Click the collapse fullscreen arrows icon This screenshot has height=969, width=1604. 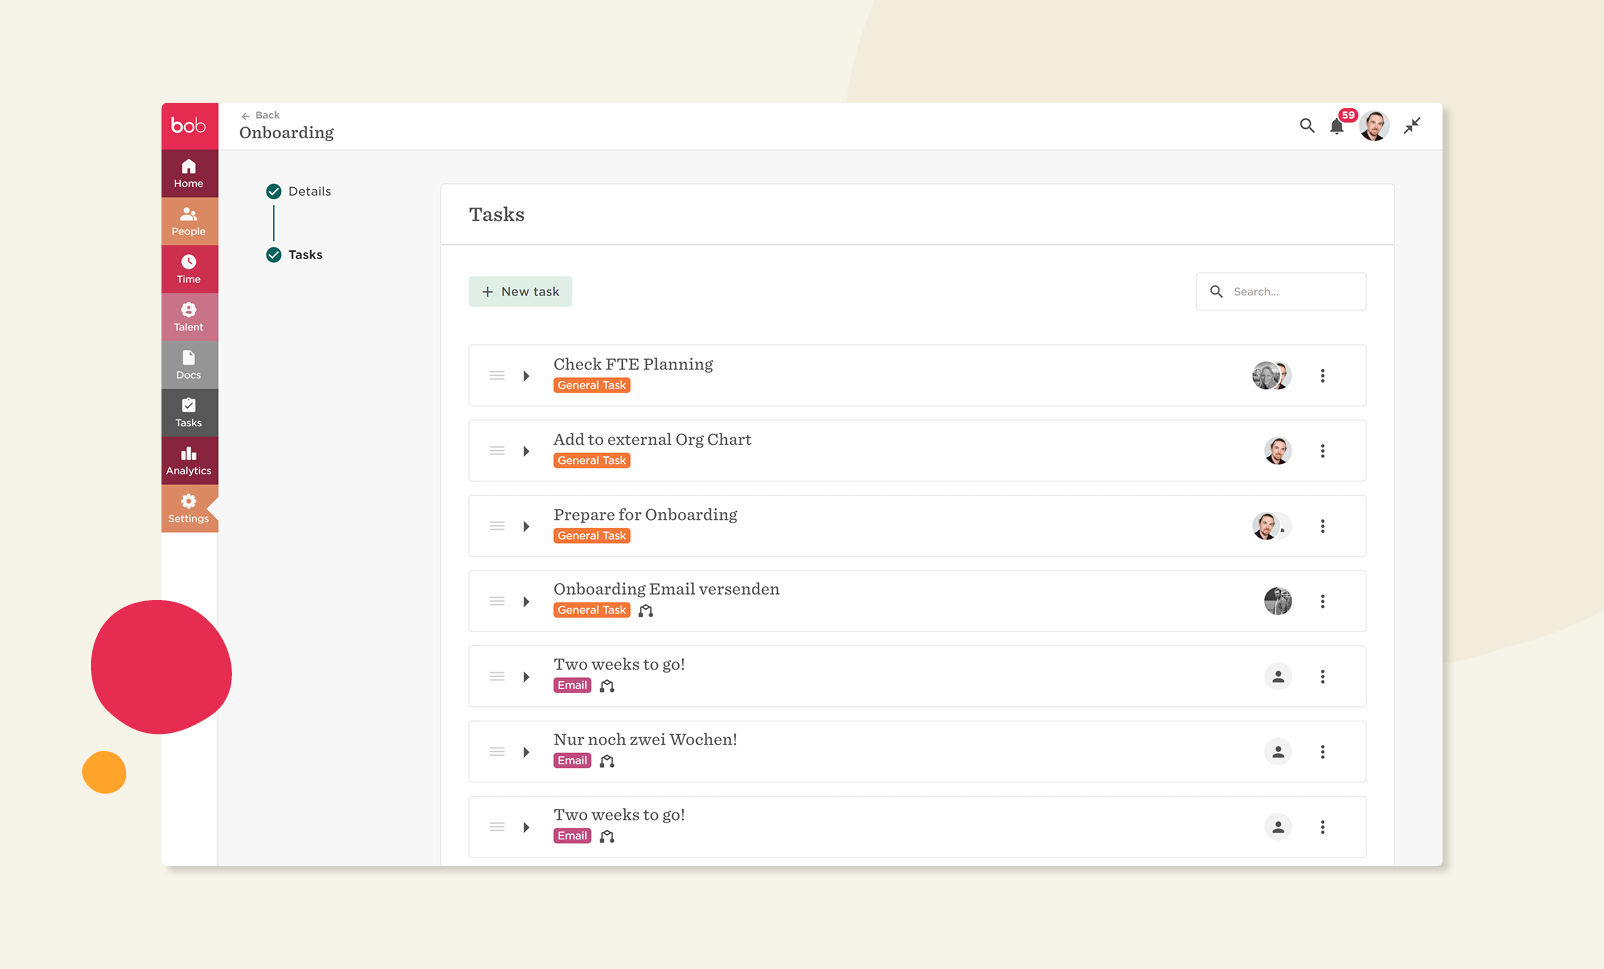(1412, 126)
